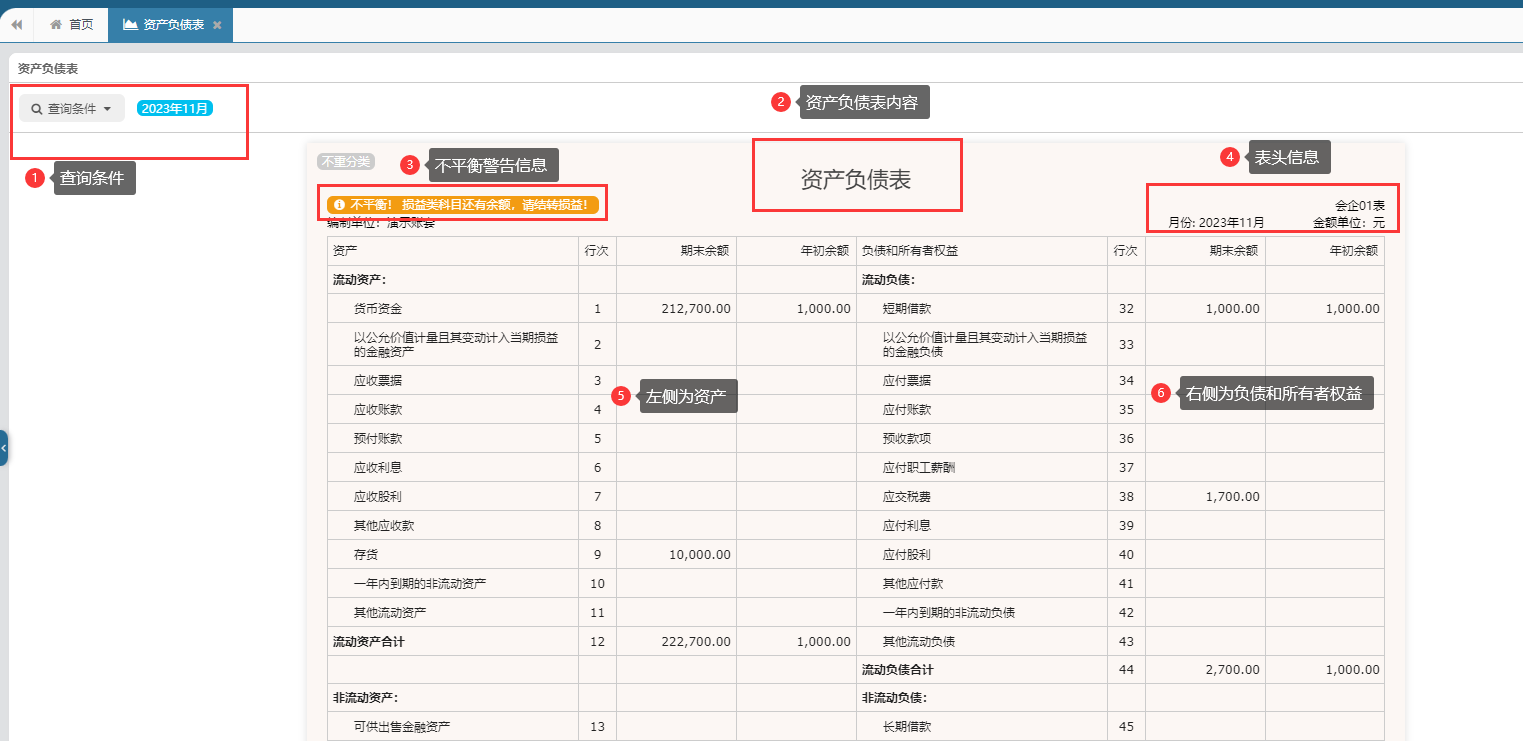The width and height of the screenshot is (1523, 741).
Task: Open the 查询条件 dropdown
Action: pos(72,108)
